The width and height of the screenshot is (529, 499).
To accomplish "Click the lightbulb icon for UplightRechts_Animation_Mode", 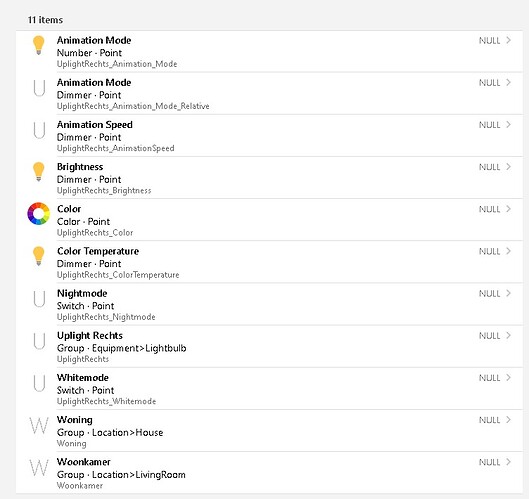I will tap(38, 45).
